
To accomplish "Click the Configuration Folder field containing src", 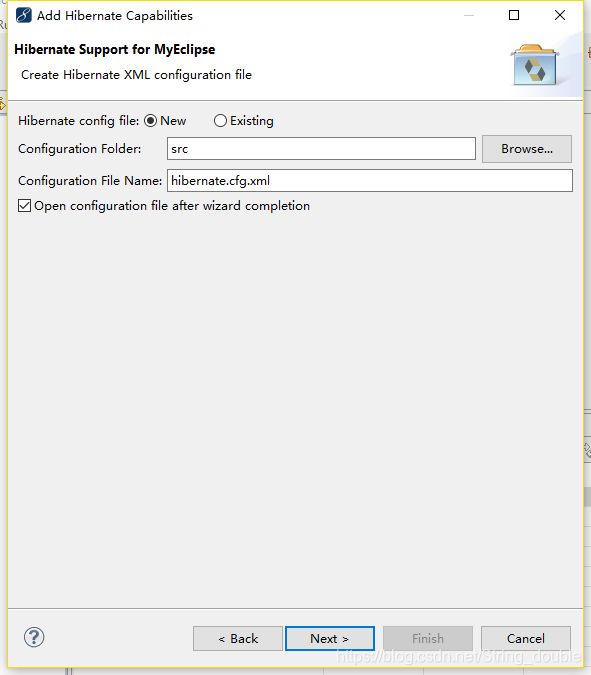I will [321, 149].
